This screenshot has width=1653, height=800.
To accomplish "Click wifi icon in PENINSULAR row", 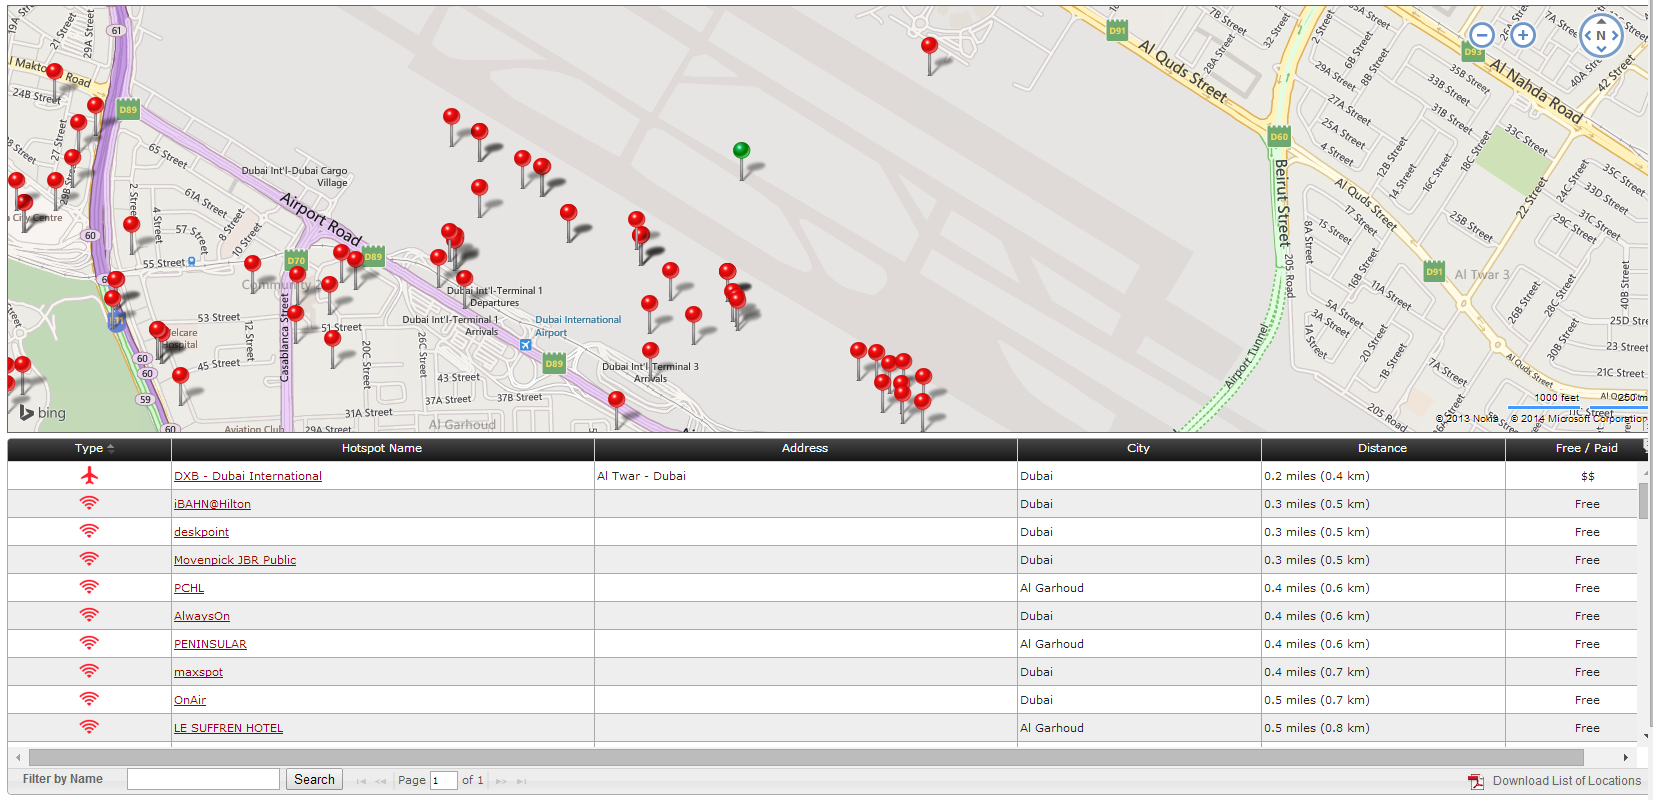I will [x=89, y=643].
